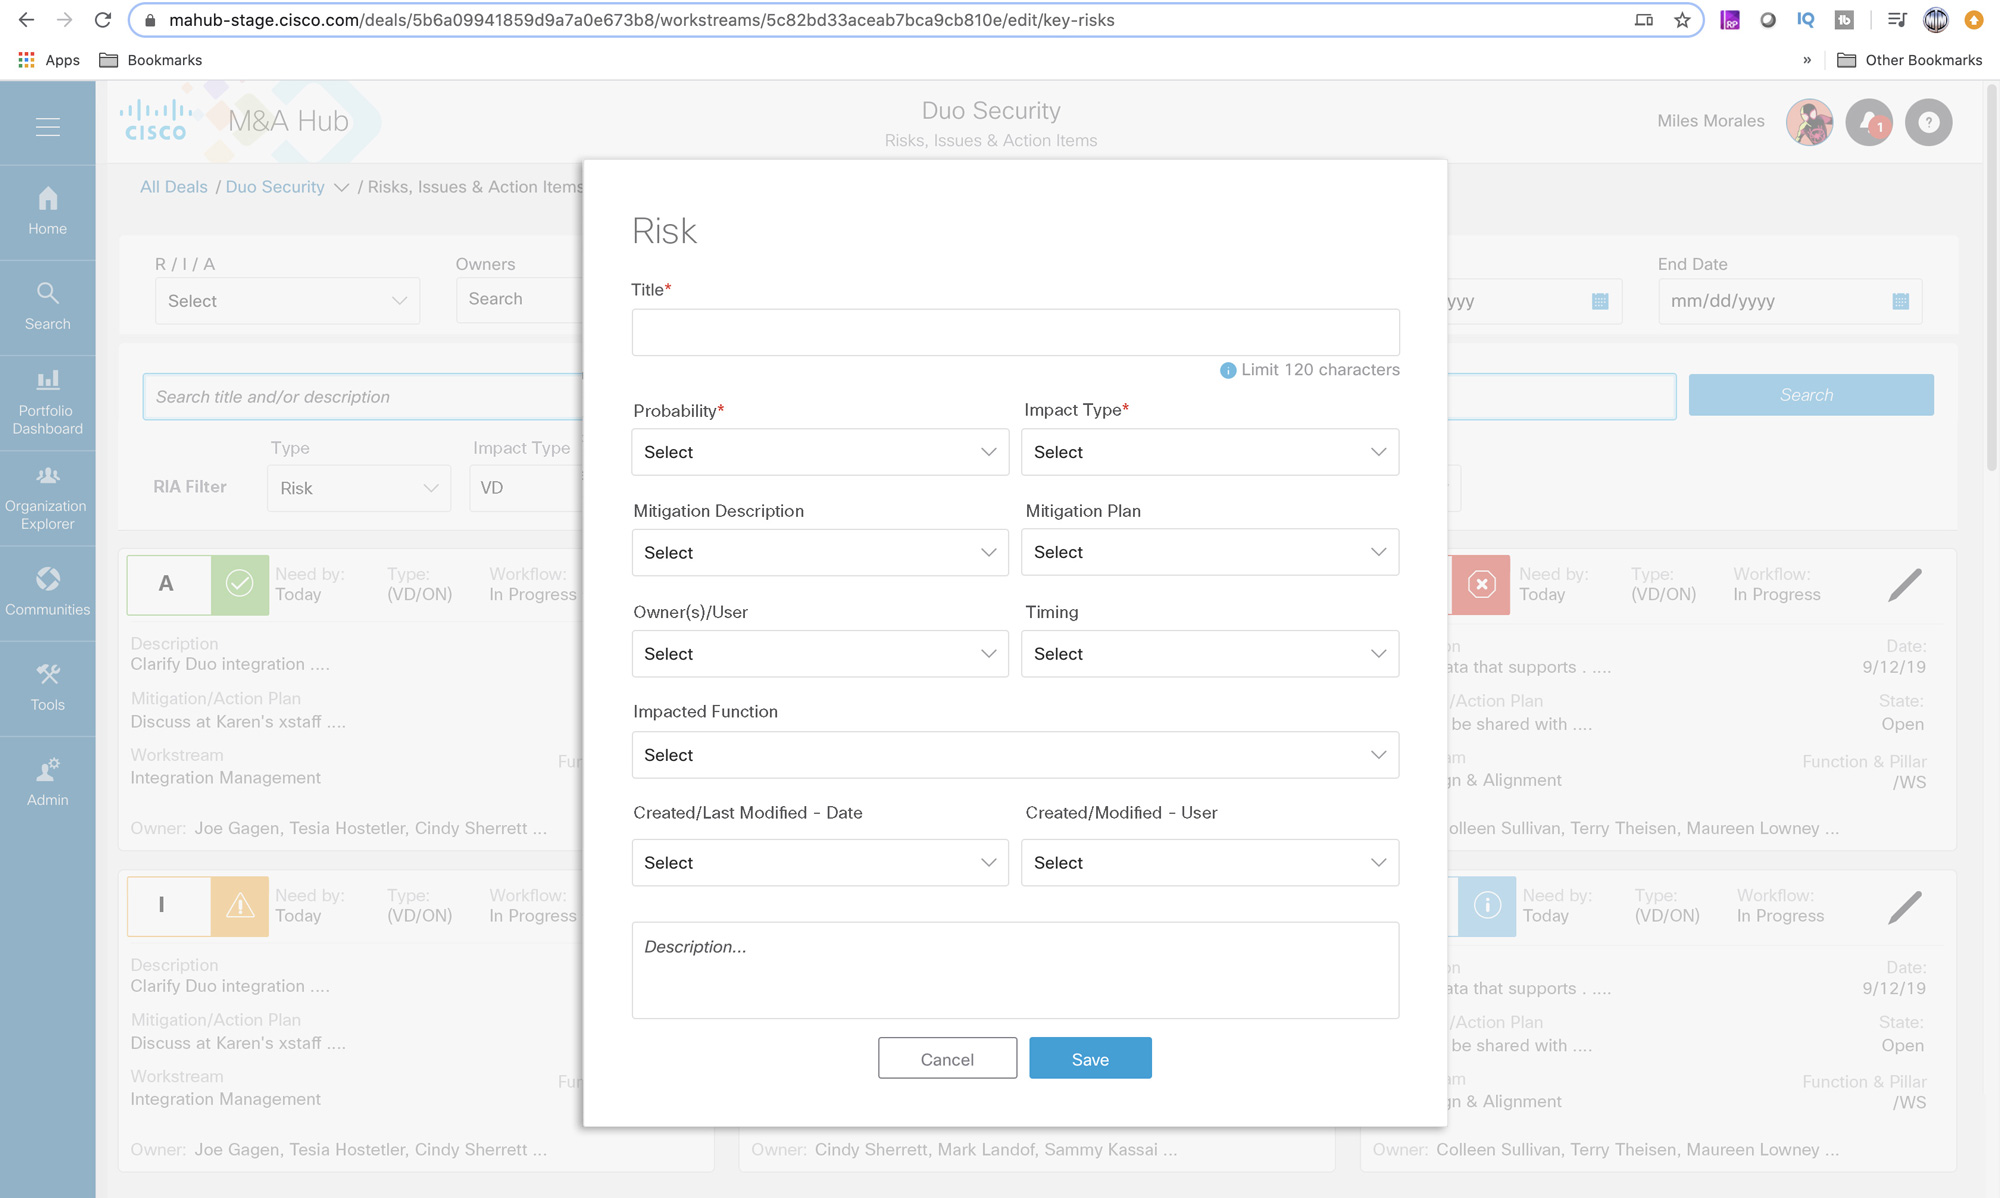The width and height of the screenshot is (2000, 1198).
Task: Open Created/Last Modified - Date dropdown
Action: click(x=820, y=863)
